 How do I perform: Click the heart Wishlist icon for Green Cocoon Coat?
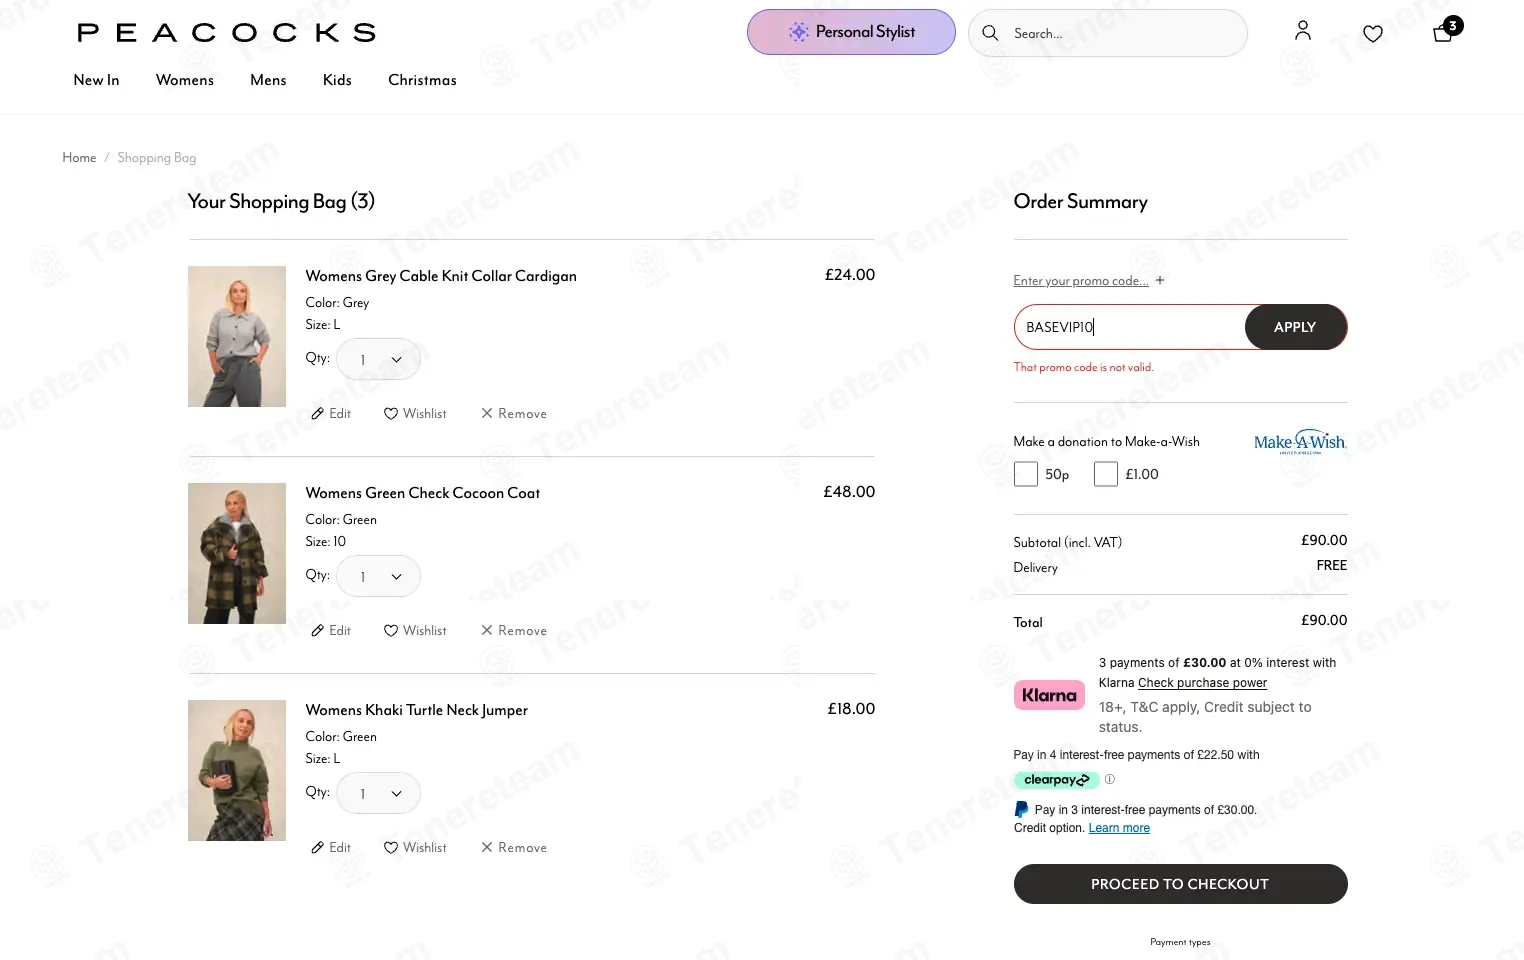click(391, 630)
